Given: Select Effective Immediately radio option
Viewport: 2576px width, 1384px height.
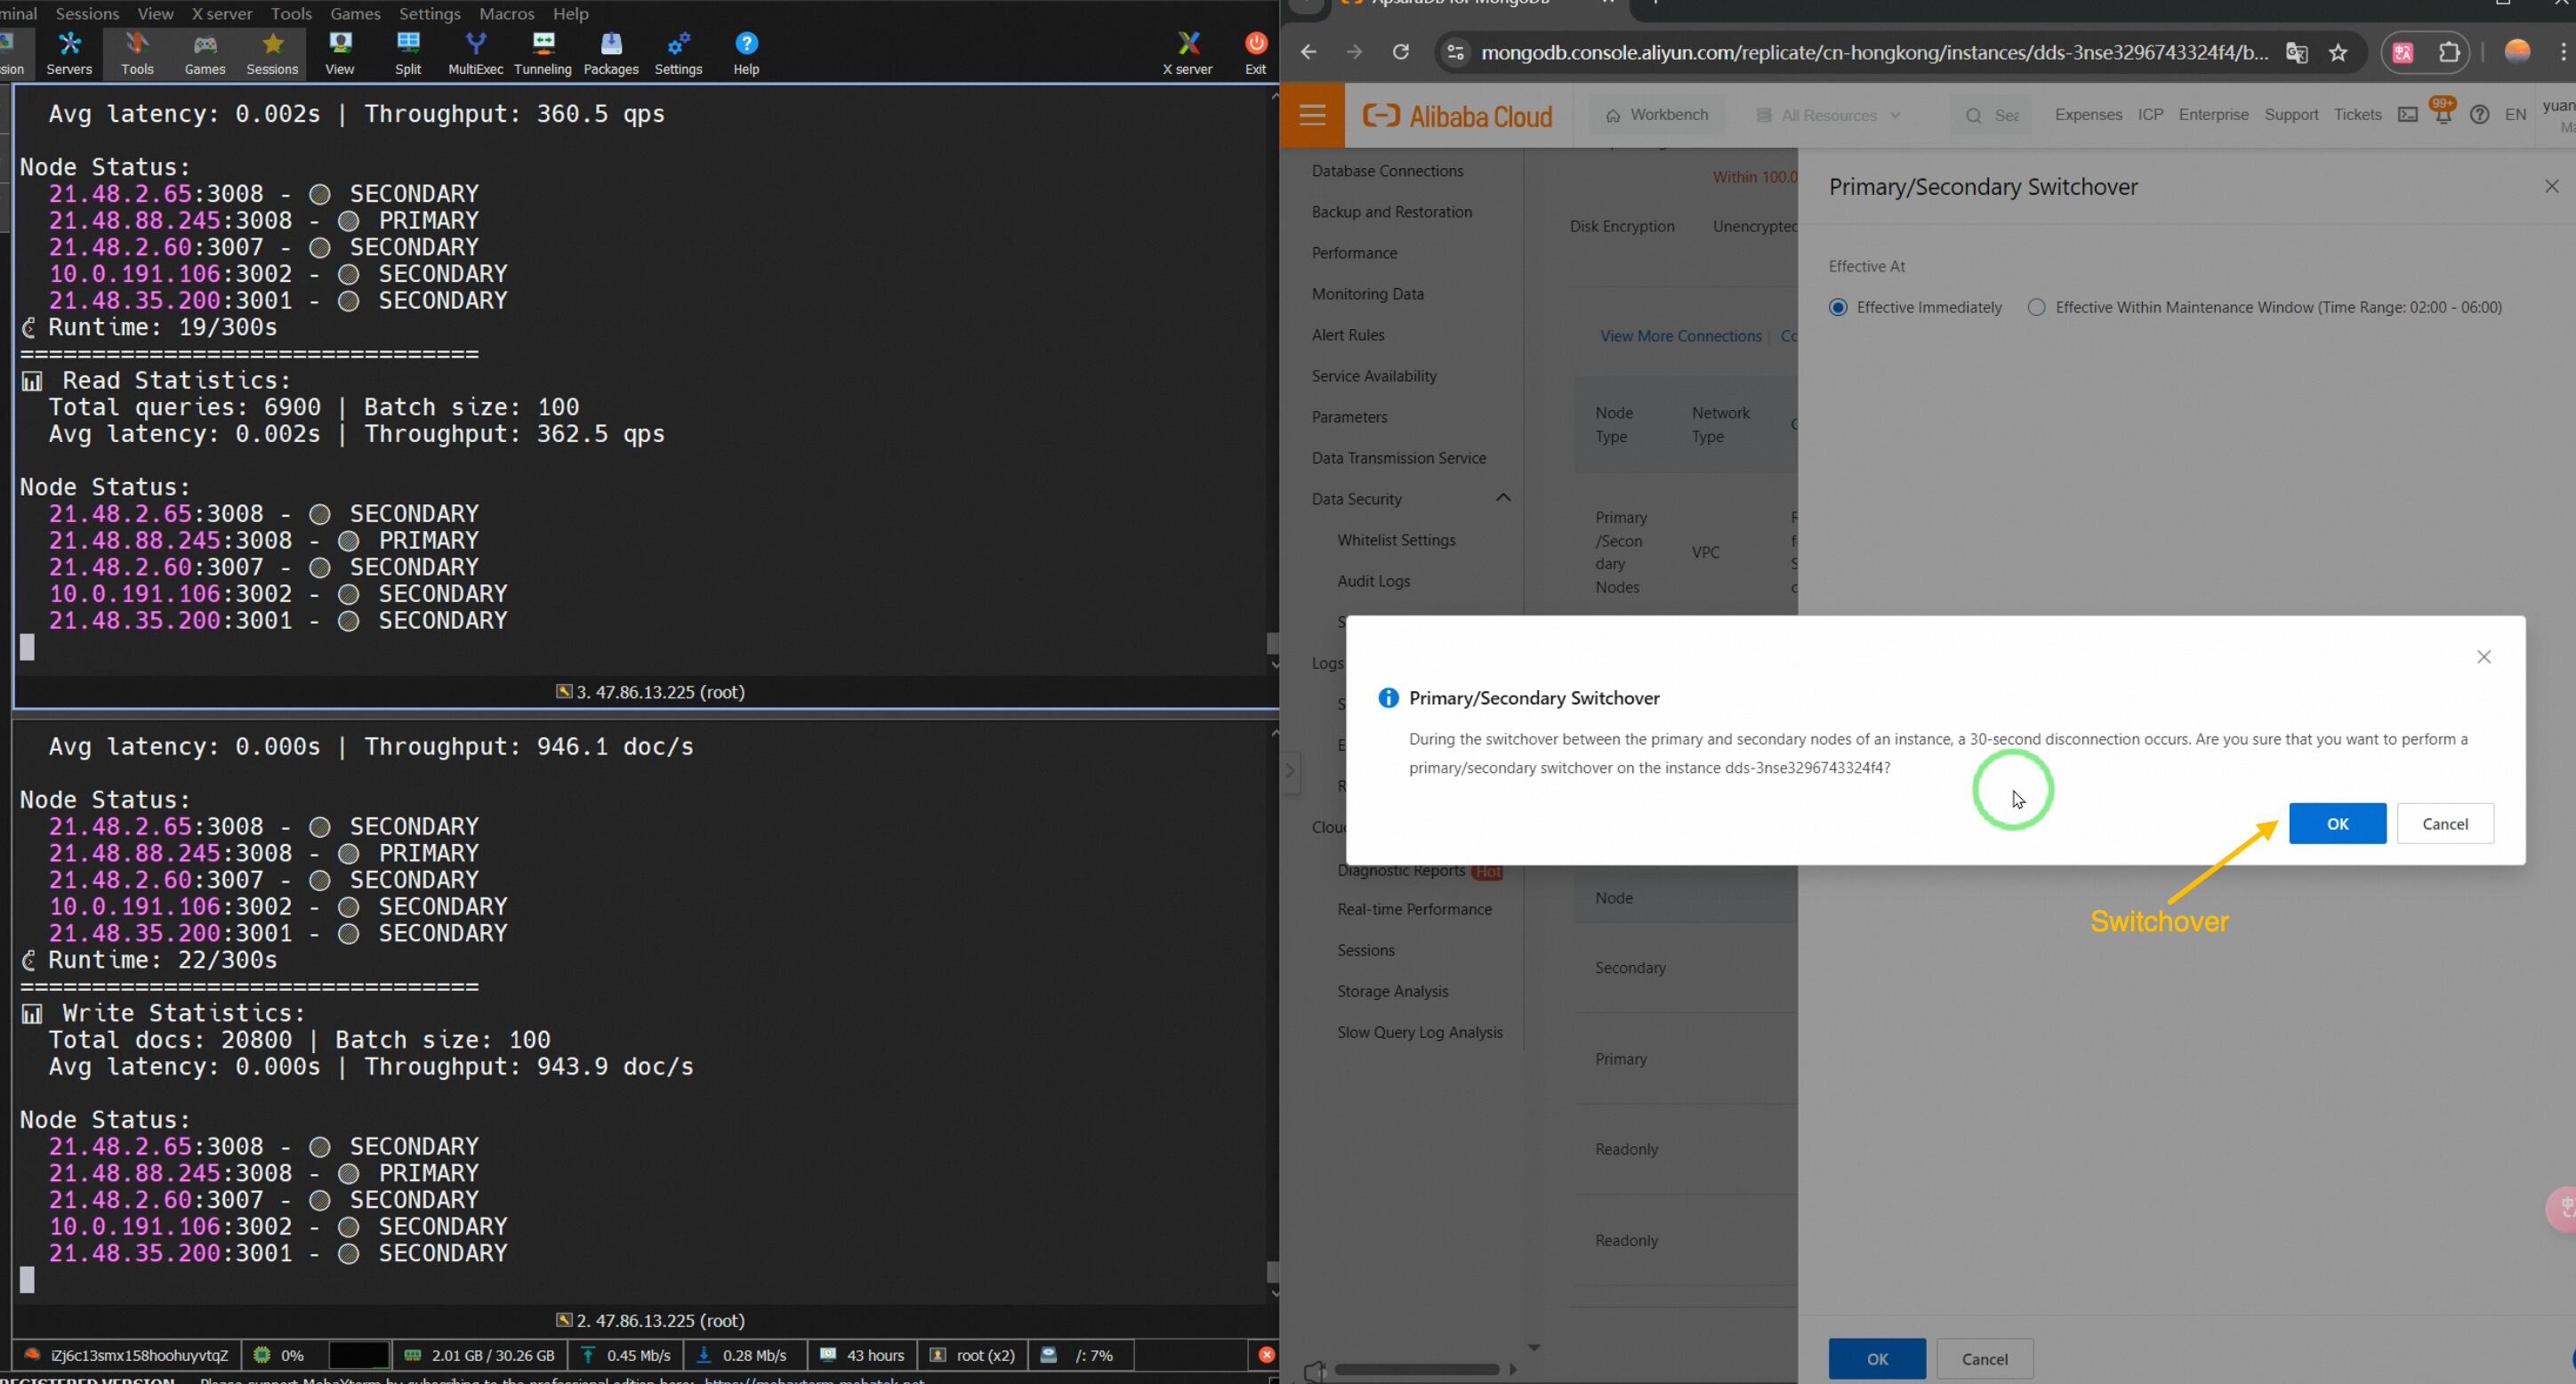Looking at the screenshot, I should coord(1838,308).
